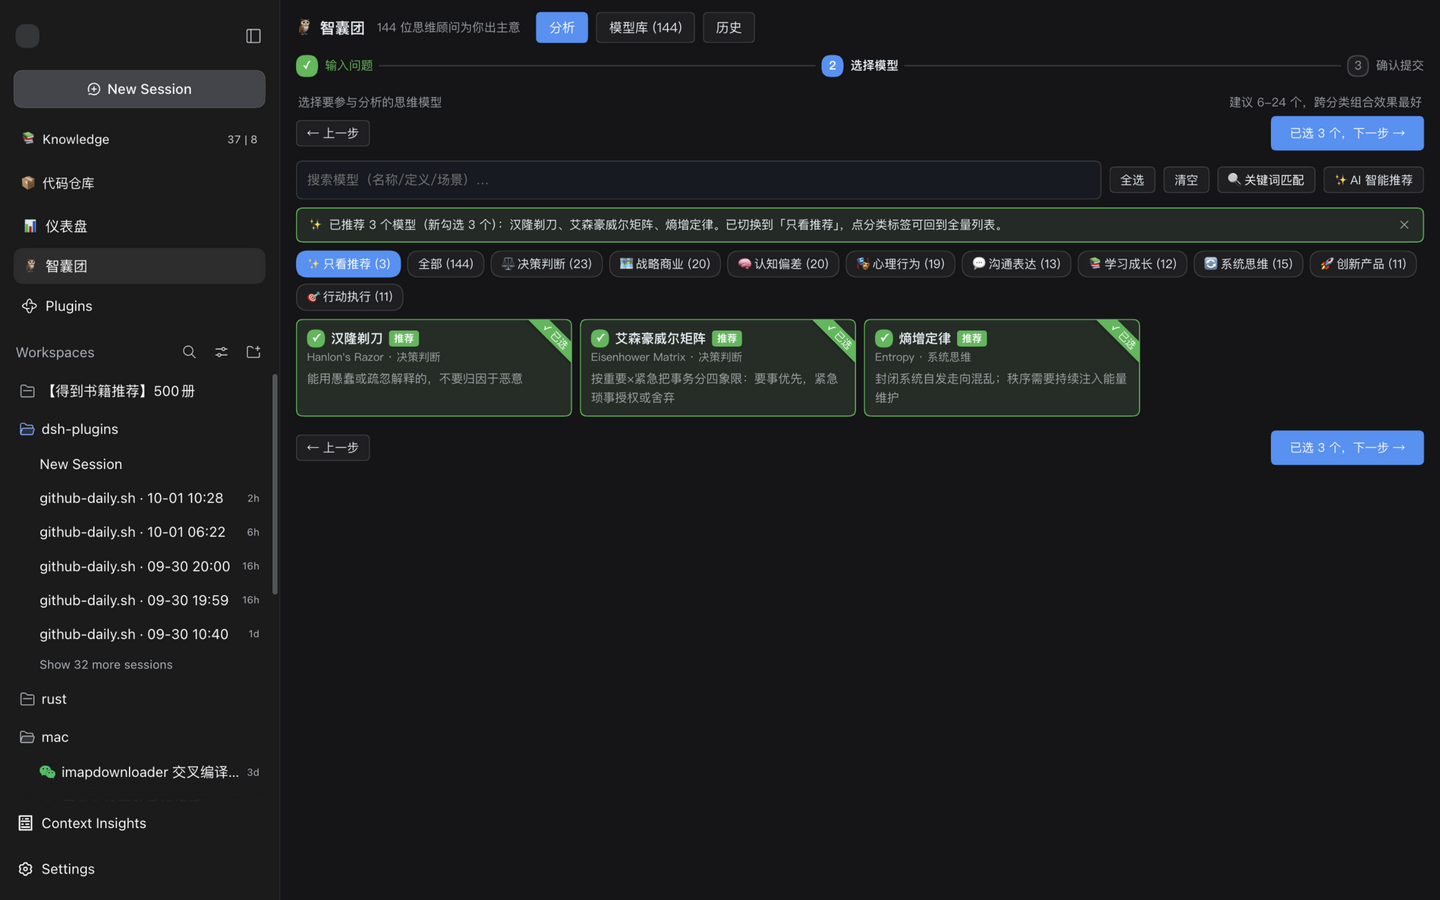Uncheck the 艾森豪威尔矩阵 model checkbox
The height and width of the screenshot is (900, 1440).
click(600, 338)
